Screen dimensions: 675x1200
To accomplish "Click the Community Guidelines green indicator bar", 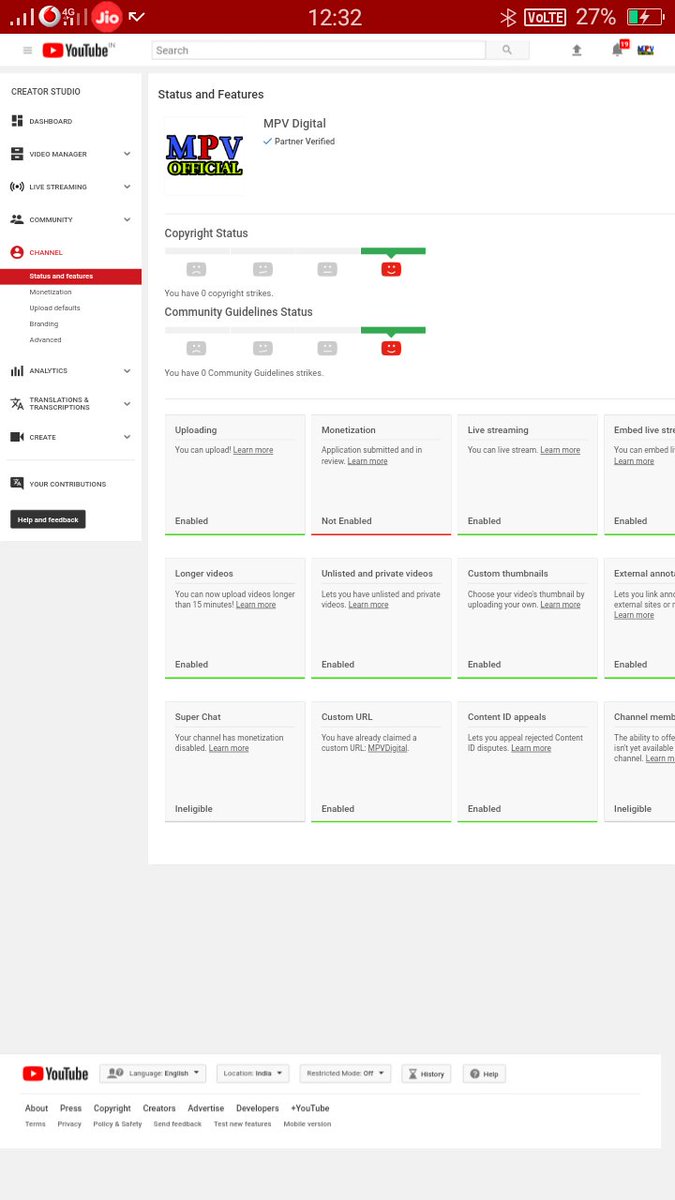I will tap(393, 330).
